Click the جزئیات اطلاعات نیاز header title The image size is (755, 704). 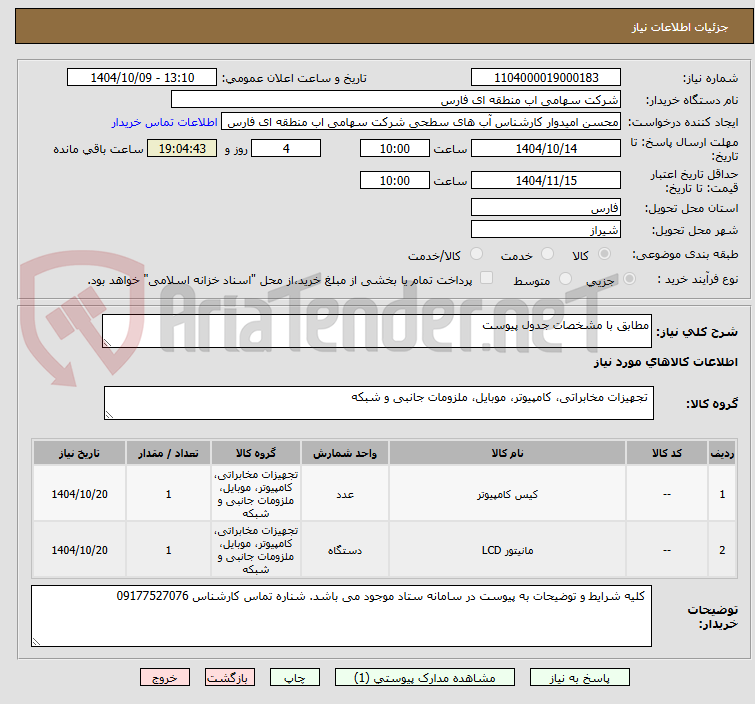pos(680,27)
